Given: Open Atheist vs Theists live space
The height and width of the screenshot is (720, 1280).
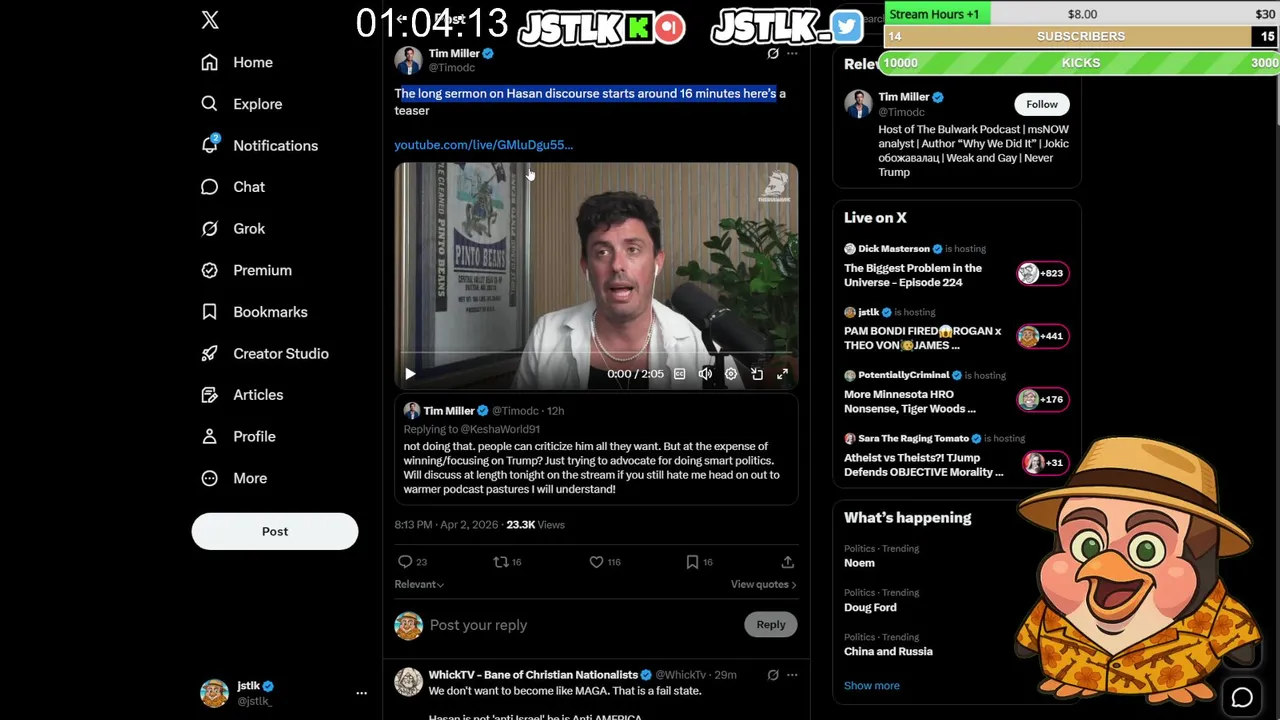Looking at the screenshot, I should tap(923, 465).
